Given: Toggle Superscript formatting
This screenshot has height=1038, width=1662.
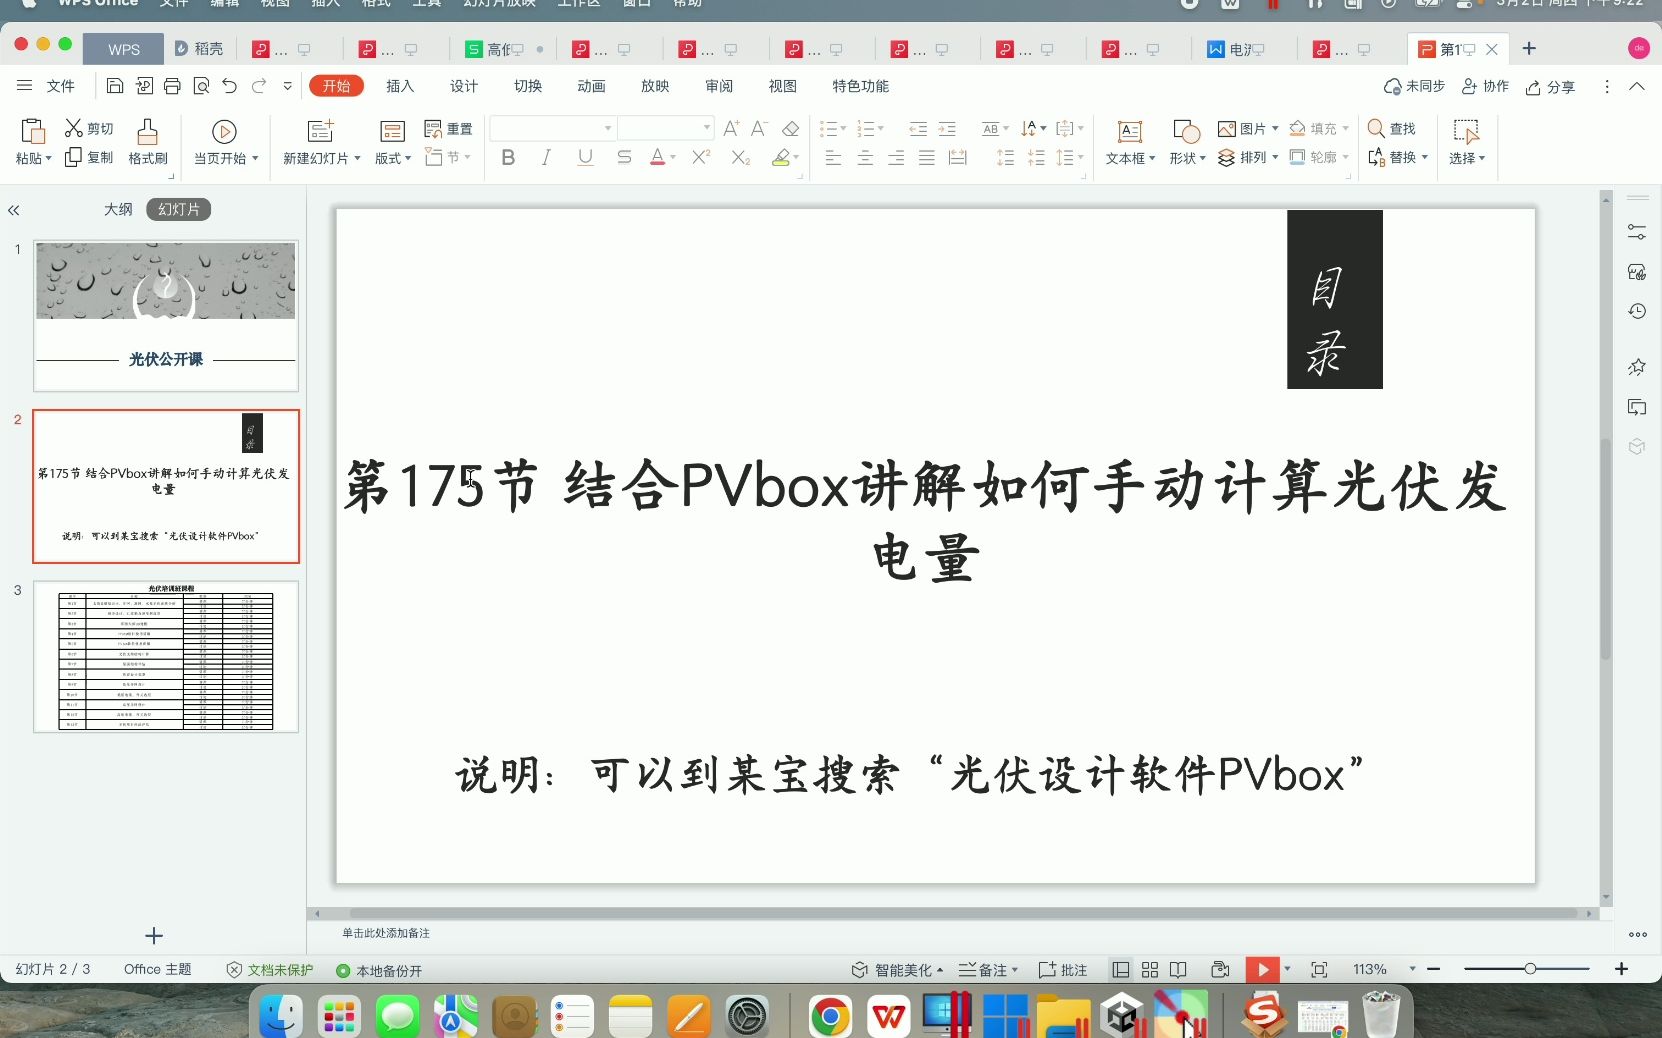Looking at the screenshot, I should [x=701, y=157].
